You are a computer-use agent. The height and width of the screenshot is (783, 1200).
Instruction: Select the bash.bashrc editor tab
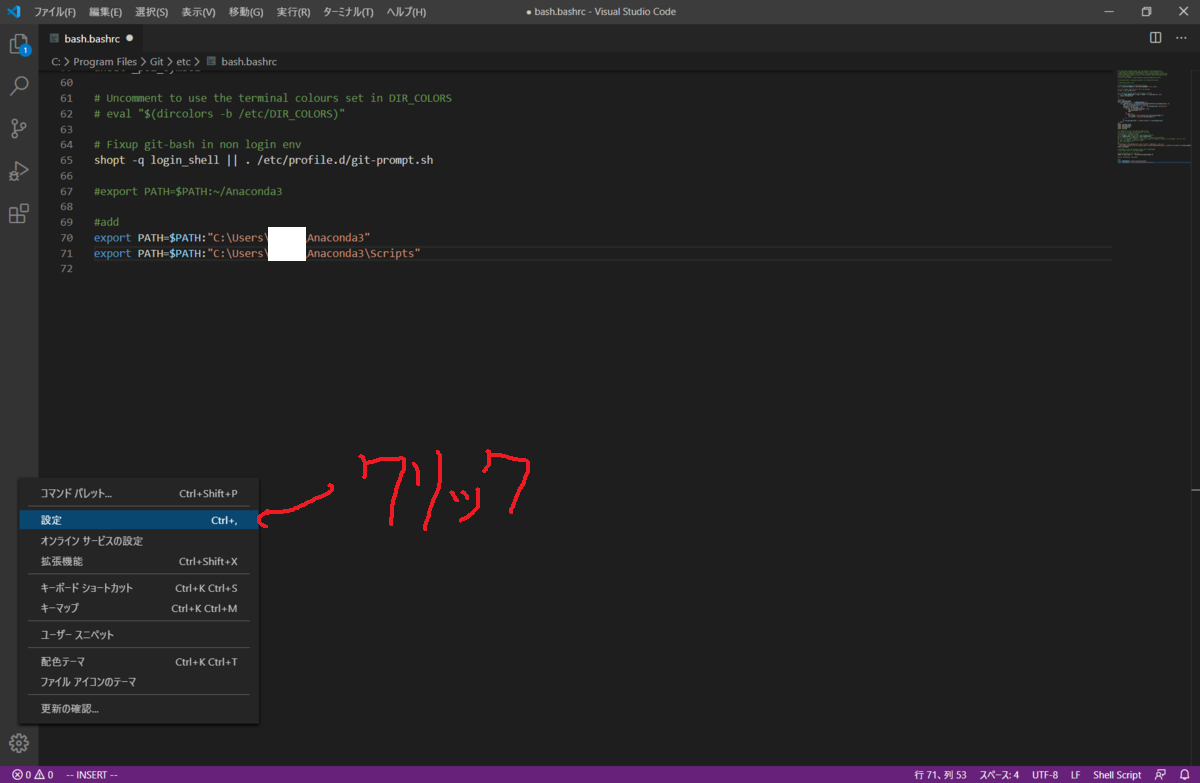[91, 38]
